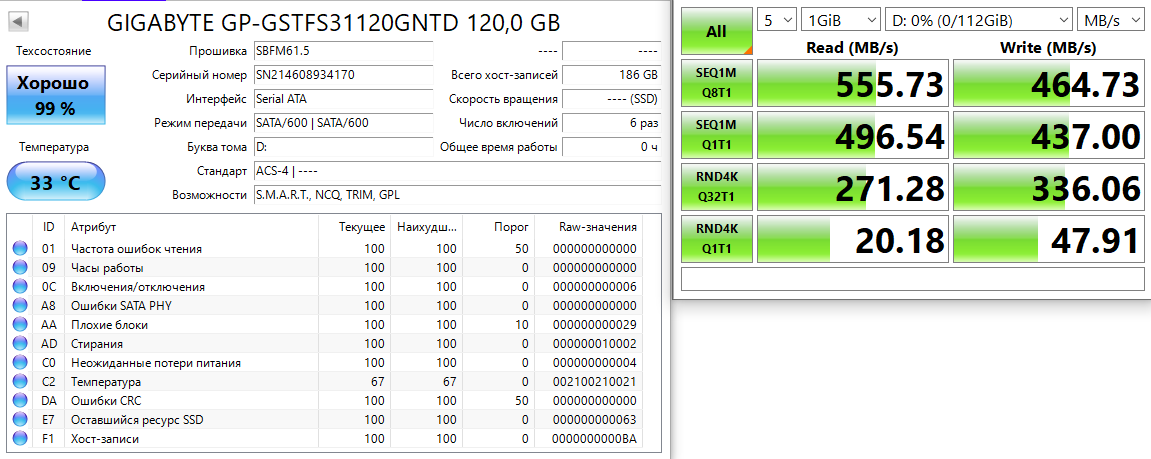Select the Плохие блоки raw value 000000000029
The height and width of the screenshot is (459, 1151).
coord(595,325)
